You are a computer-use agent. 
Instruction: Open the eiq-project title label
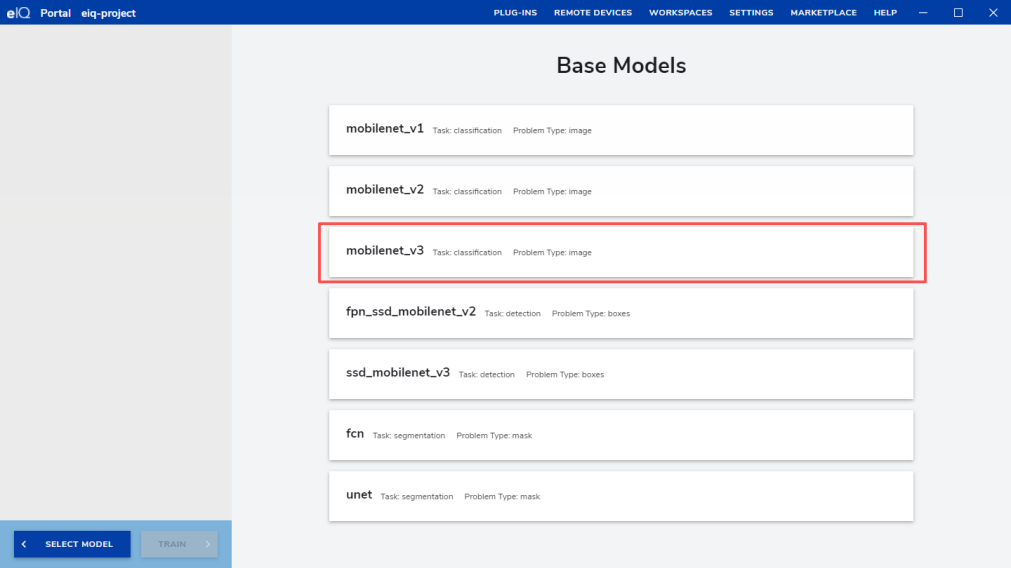108,13
